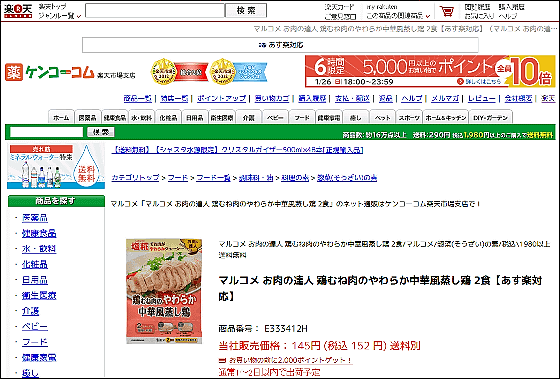This screenshot has width=560, height=379.
Task: Click the Rakuten logo icon
Action: click(18, 11)
